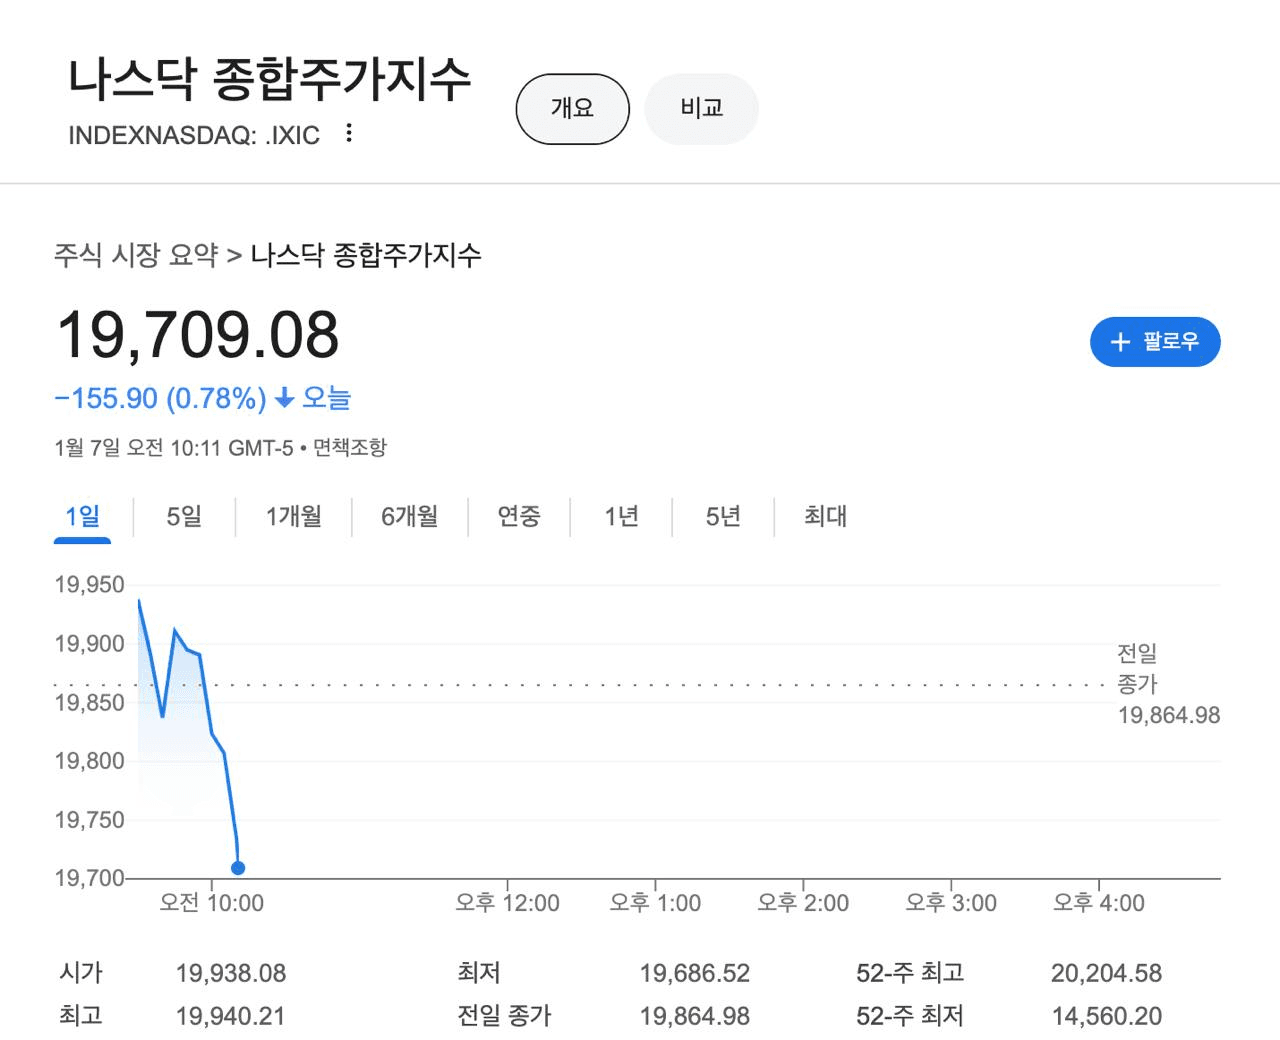
Task: Show the 1개월 chart range
Action: [x=293, y=516]
